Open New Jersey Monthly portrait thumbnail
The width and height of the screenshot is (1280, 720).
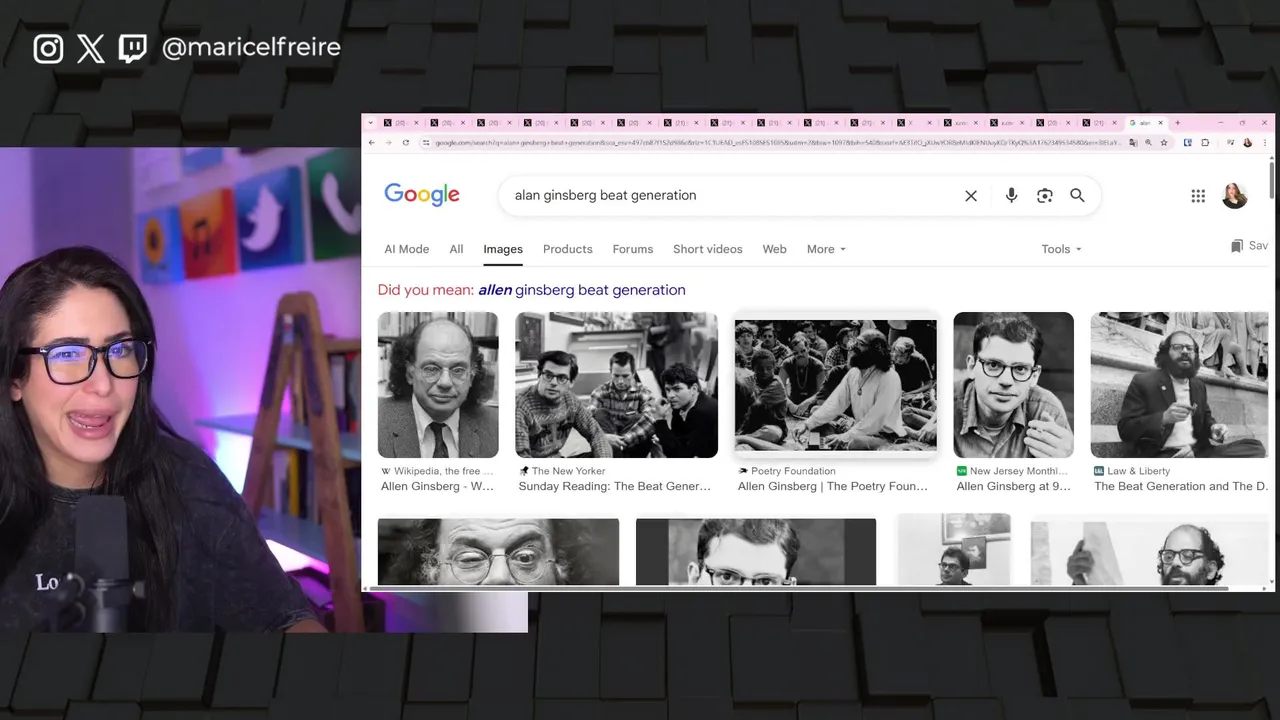(x=1013, y=385)
